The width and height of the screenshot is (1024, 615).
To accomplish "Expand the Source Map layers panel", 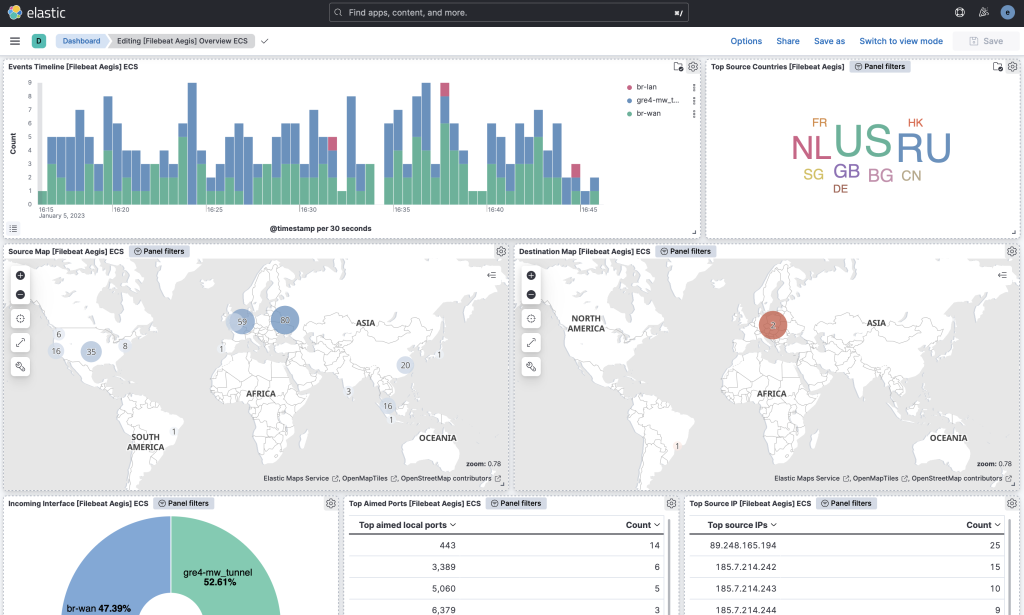I will click(492, 276).
